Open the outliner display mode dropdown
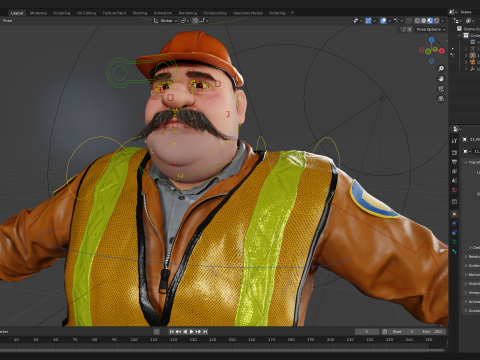Screen dimensions: 480x360 458,21
